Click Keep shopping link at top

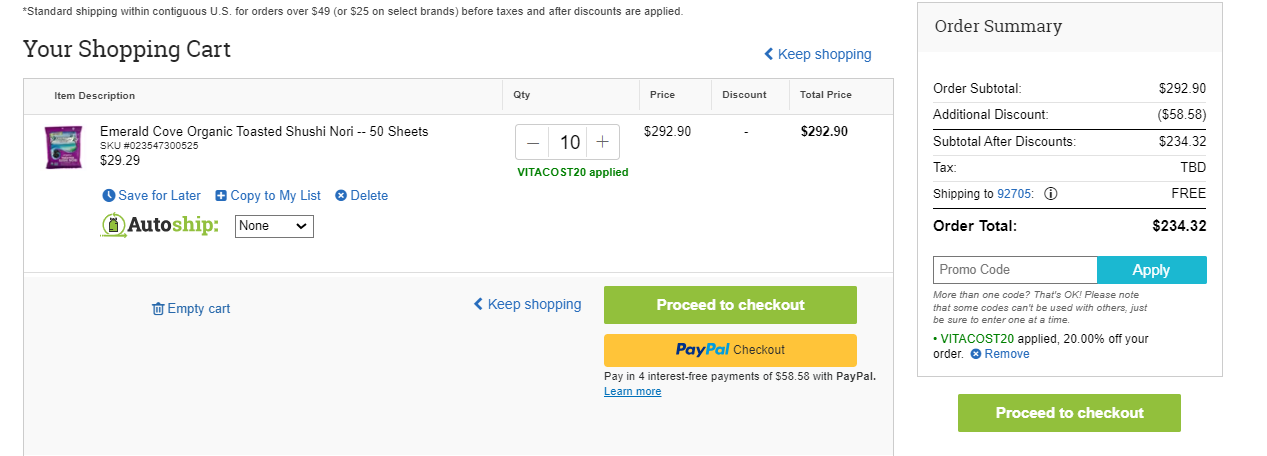(x=818, y=54)
